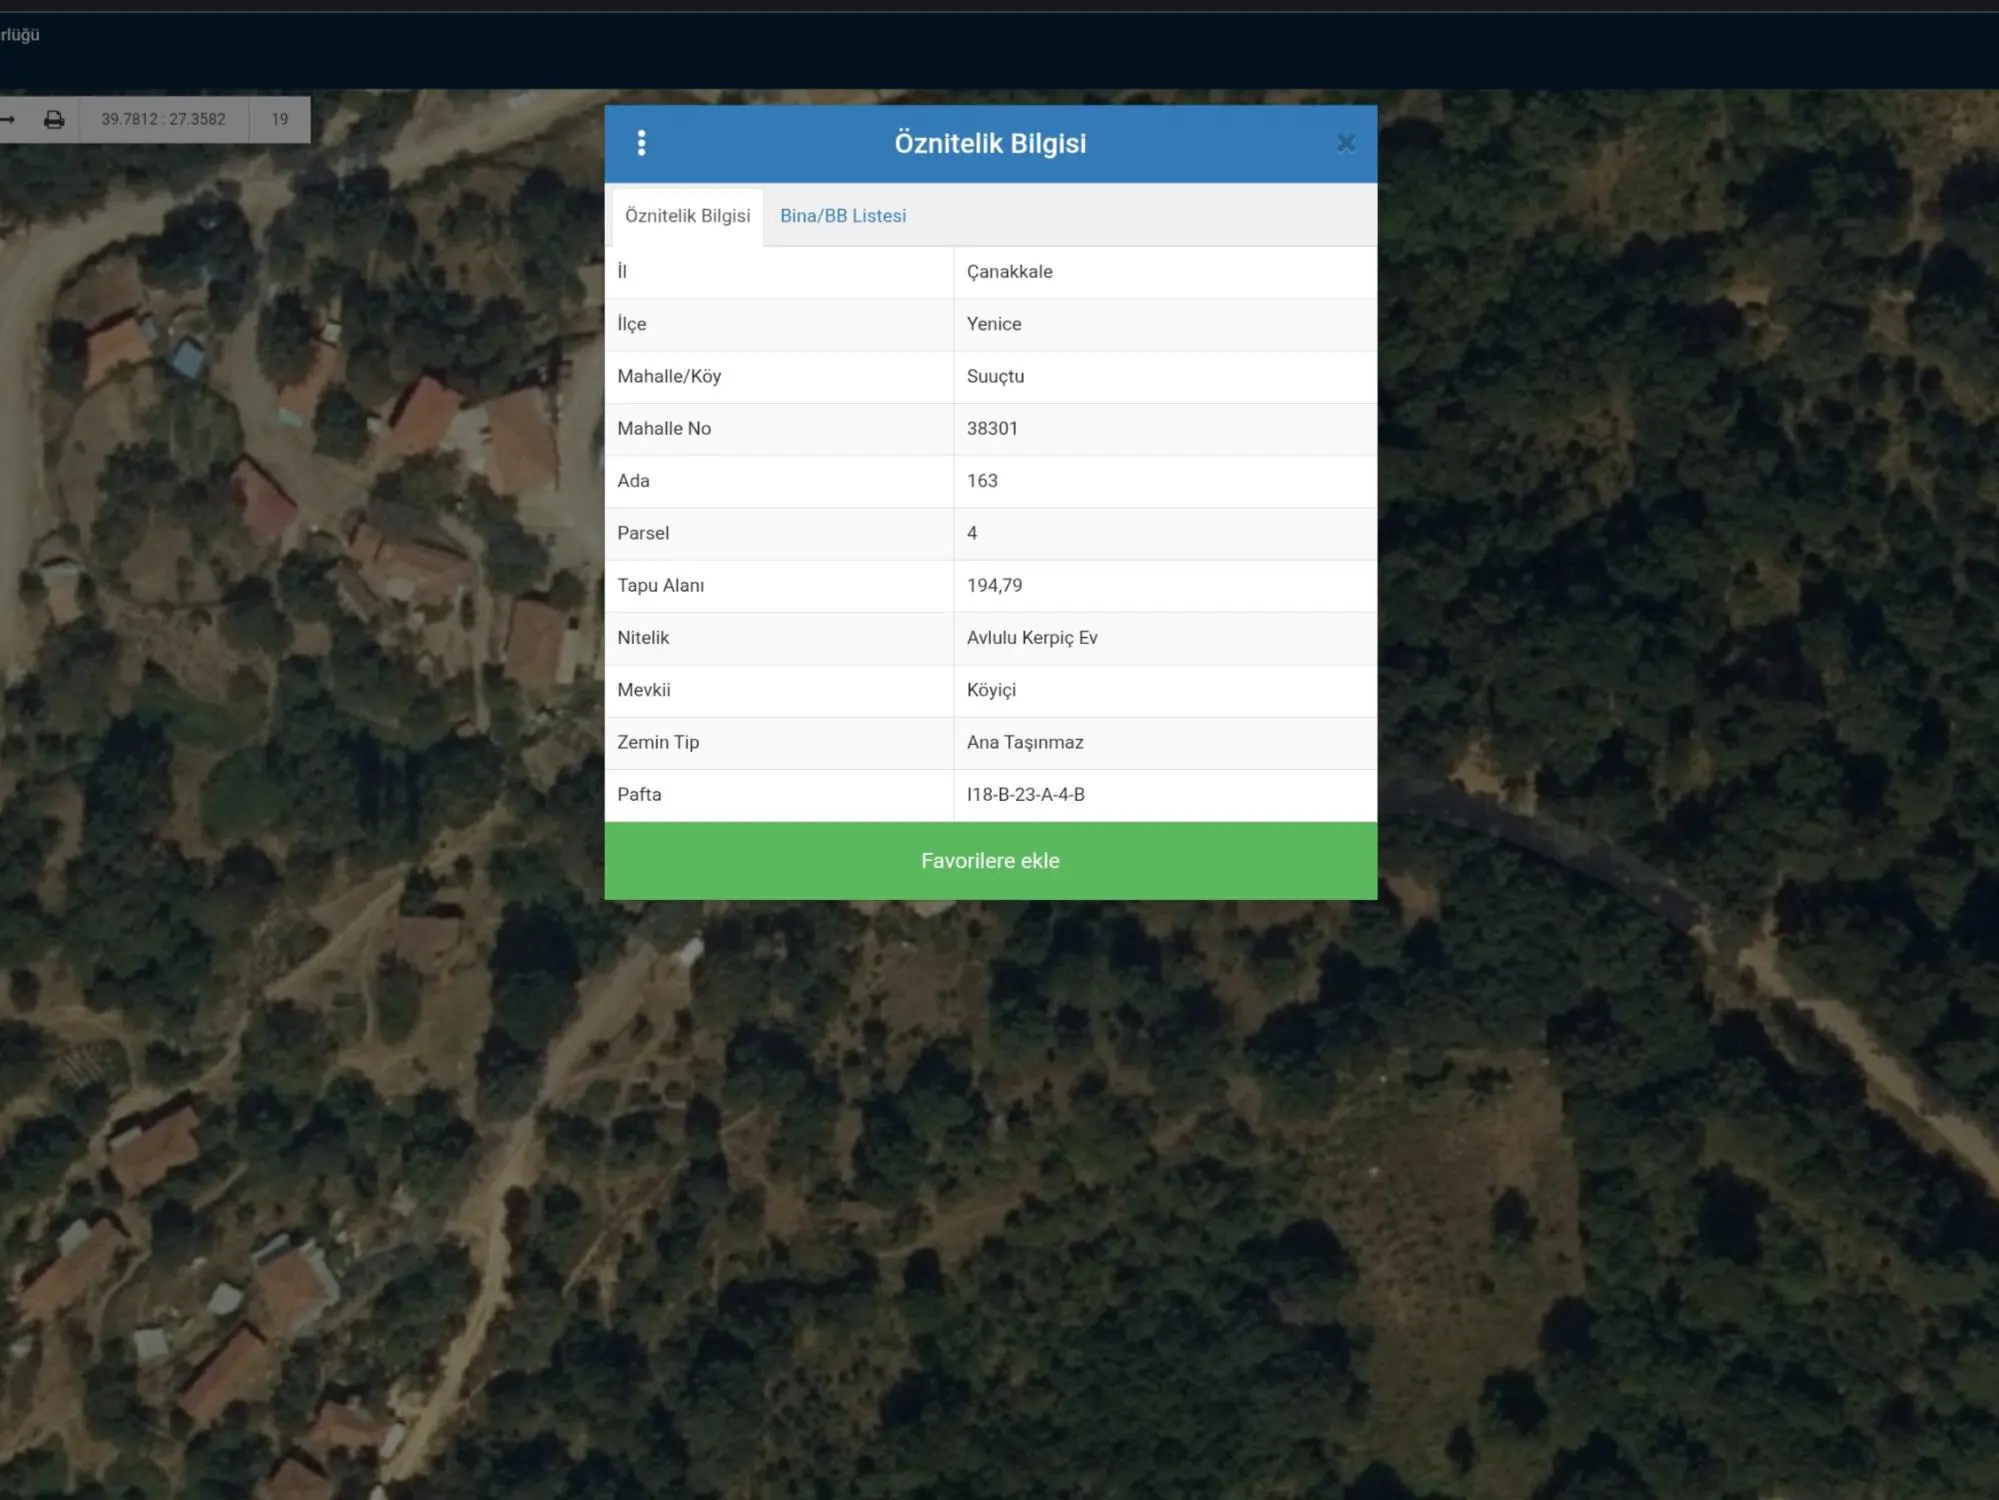Click the Tapu Alanı label

(660, 586)
